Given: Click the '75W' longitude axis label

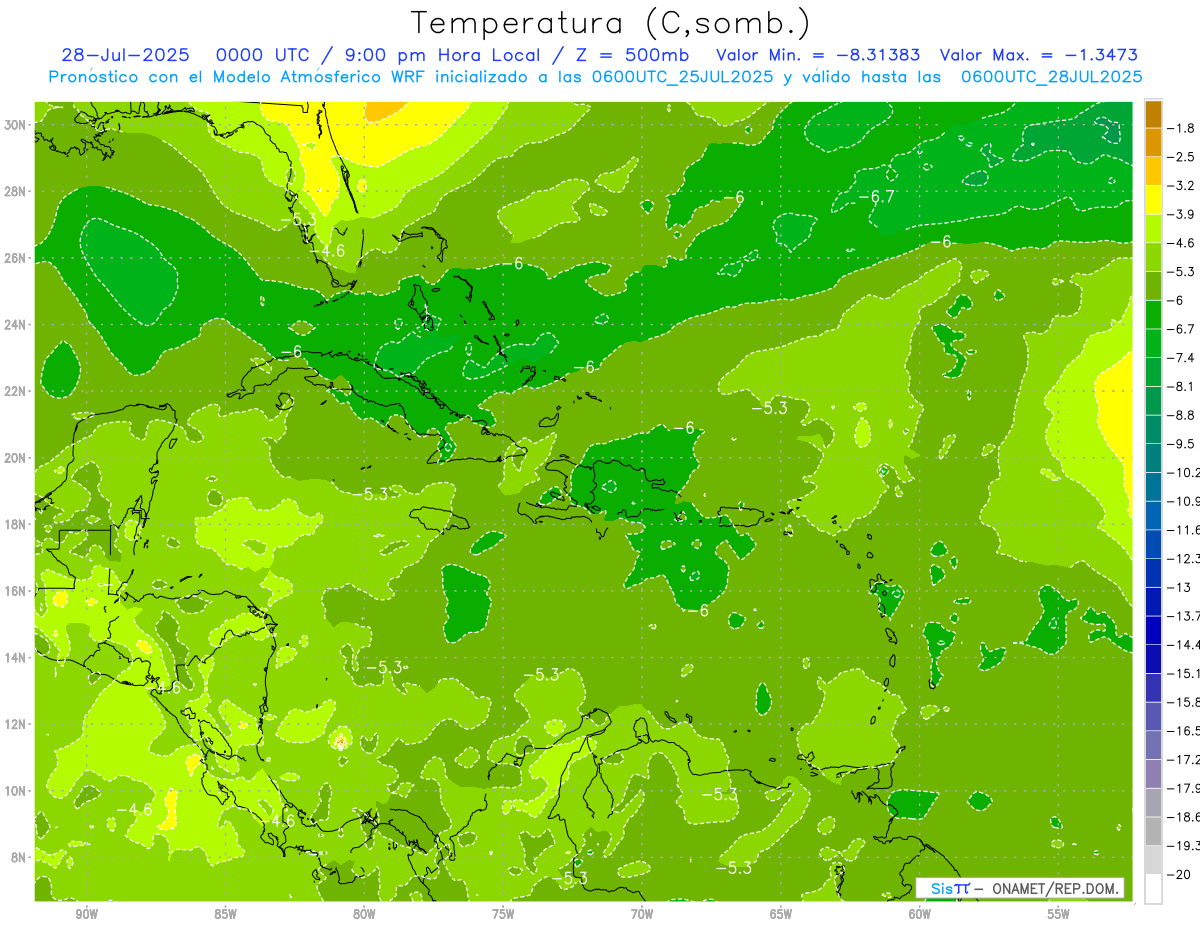Looking at the screenshot, I should [x=503, y=914].
